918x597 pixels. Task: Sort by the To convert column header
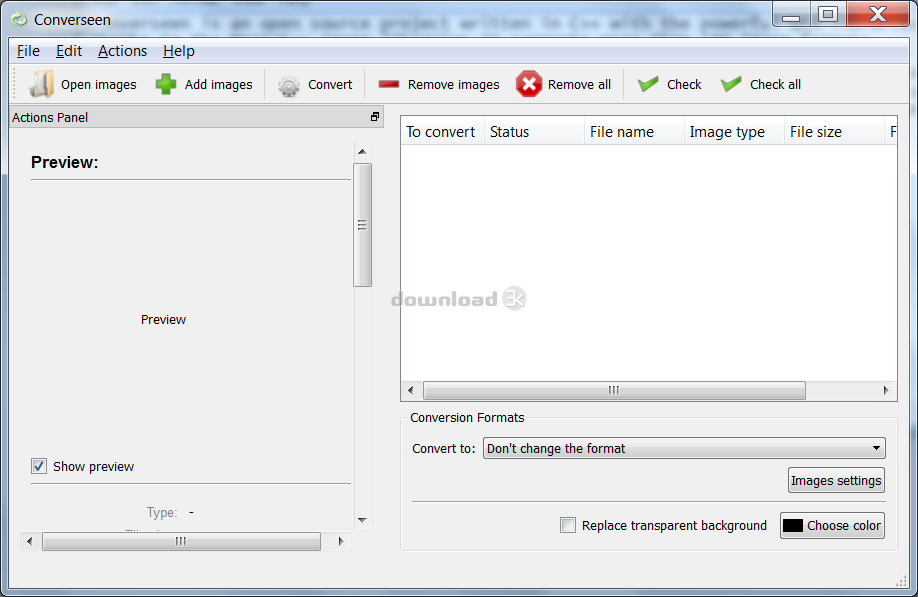pyautogui.click(x=443, y=132)
